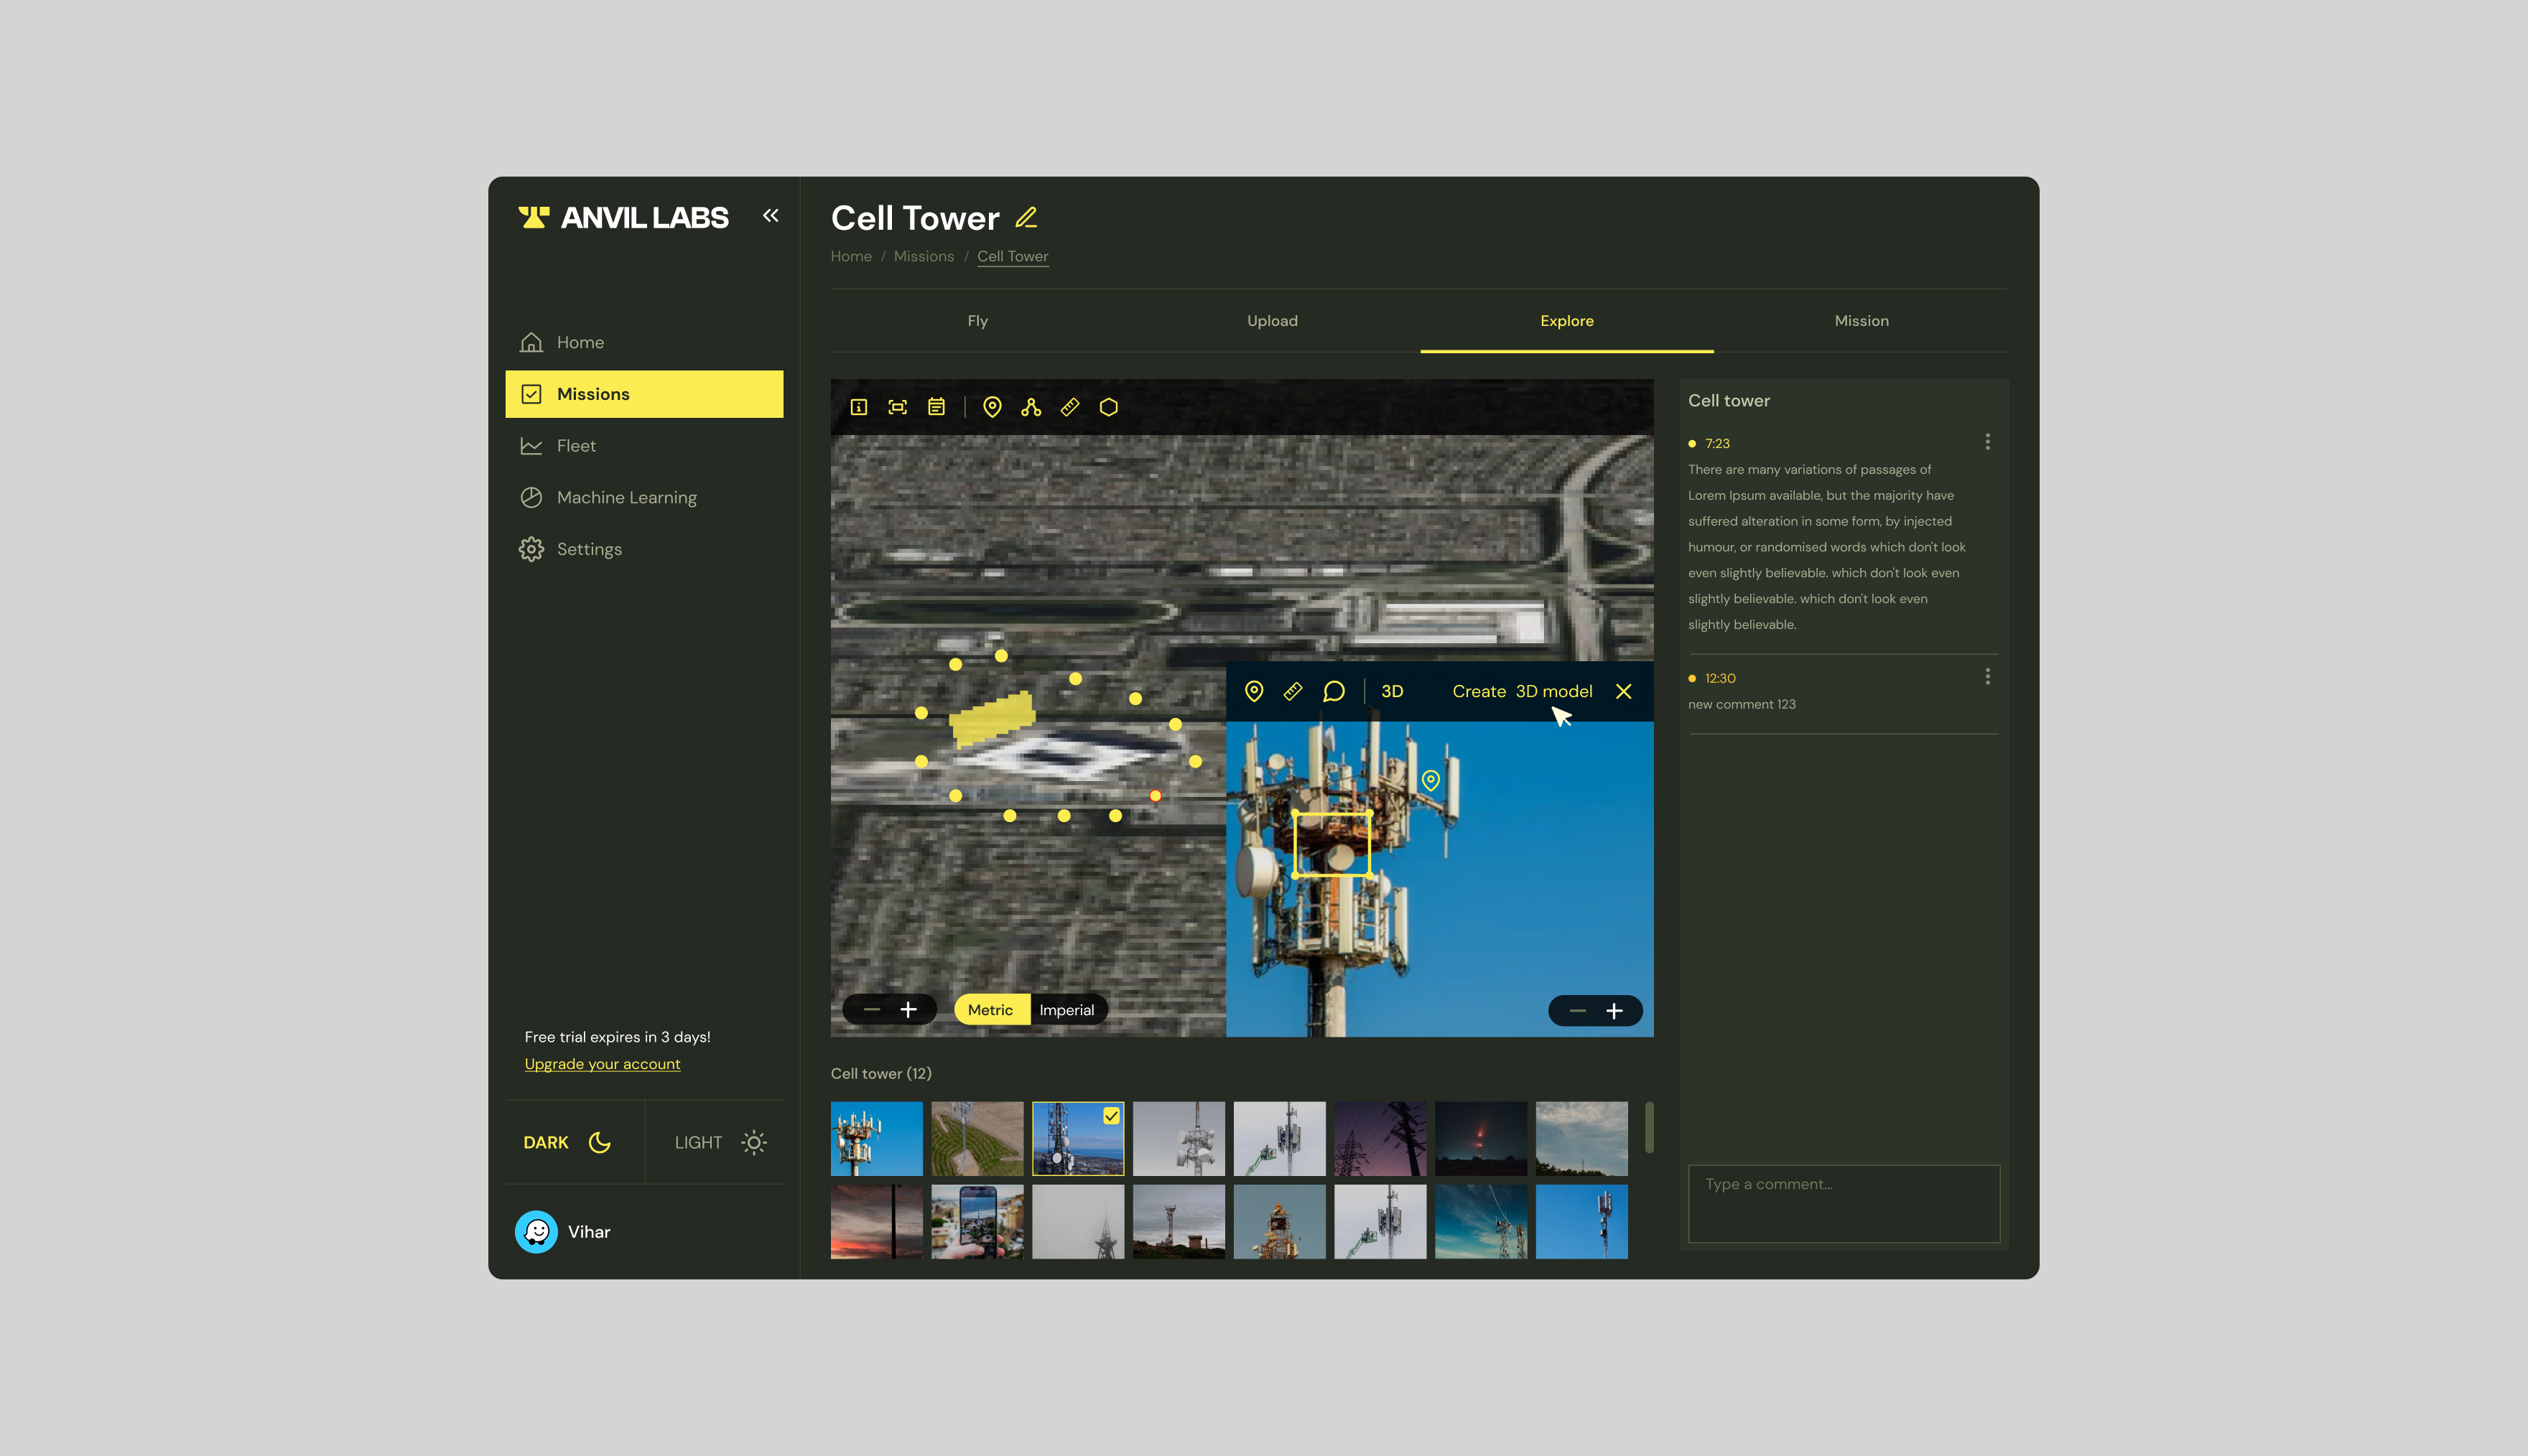The width and height of the screenshot is (2528, 1456).
Task: Click the sun icon for light mode
Action: [x=754, y=1142]
